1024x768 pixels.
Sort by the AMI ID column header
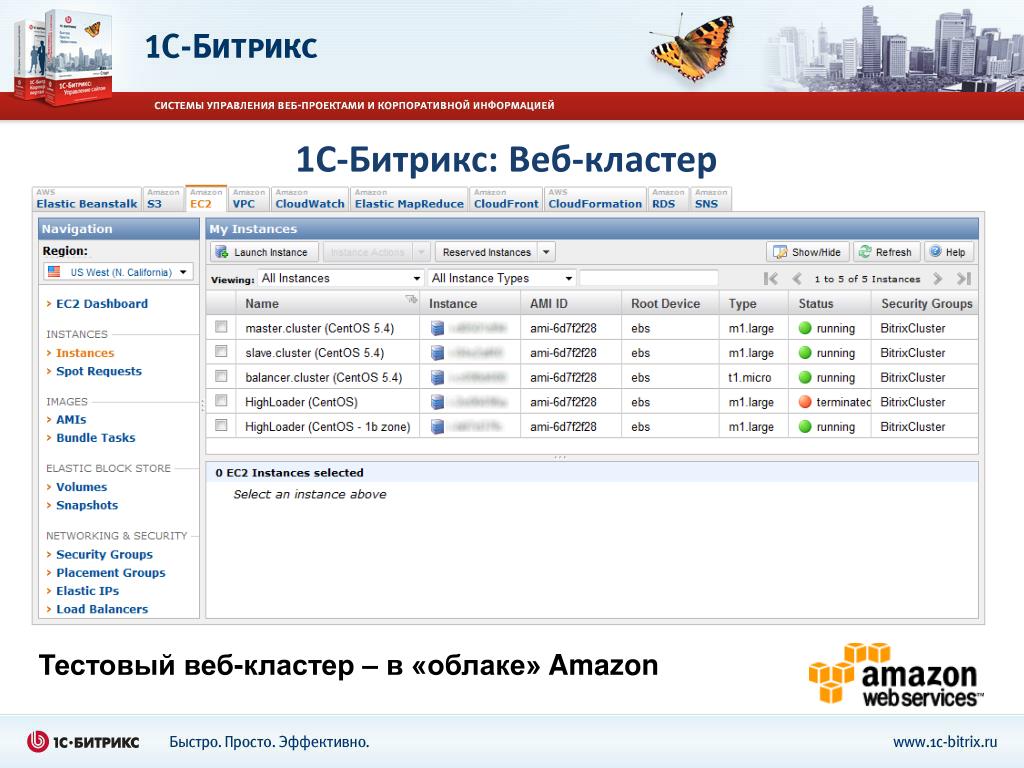tap(549, 304)
